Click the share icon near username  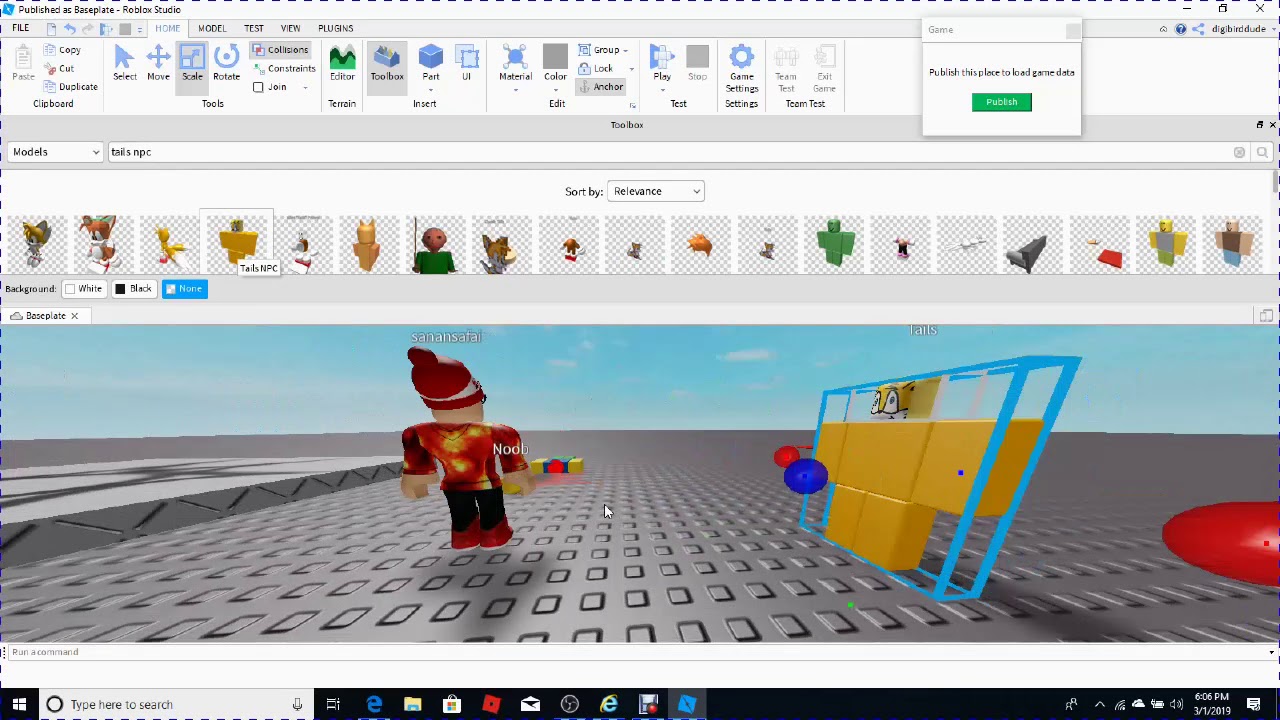coord(1197,29)
